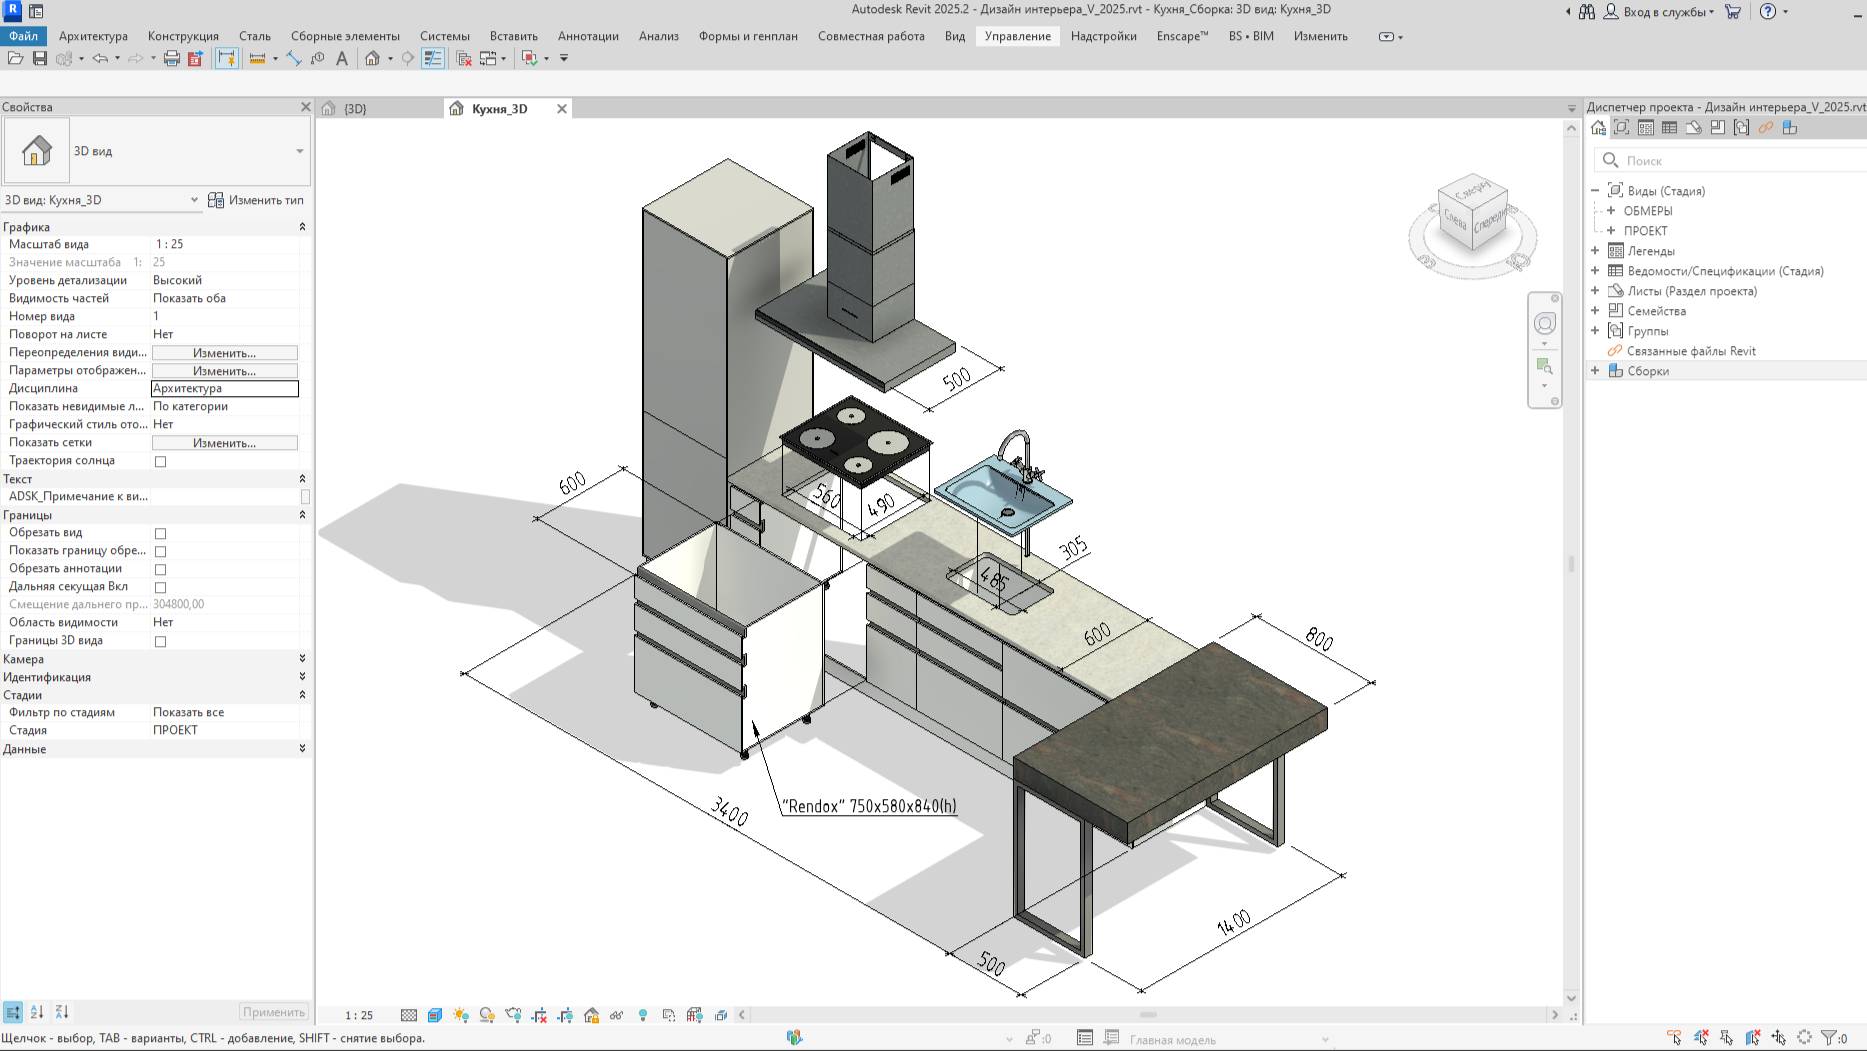Screen dimensions: 1867x1051
Task: Click the Изменить тип button in Properties
Action: click(x=255, y=200)
